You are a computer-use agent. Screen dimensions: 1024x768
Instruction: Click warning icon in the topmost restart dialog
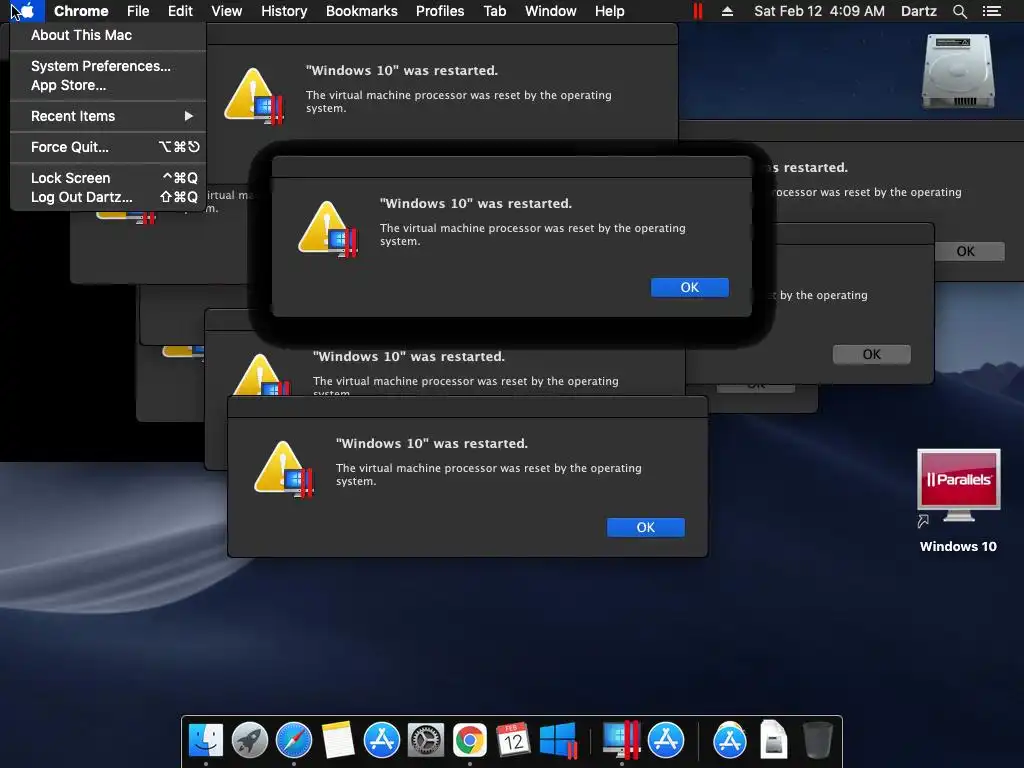[253, 95]
